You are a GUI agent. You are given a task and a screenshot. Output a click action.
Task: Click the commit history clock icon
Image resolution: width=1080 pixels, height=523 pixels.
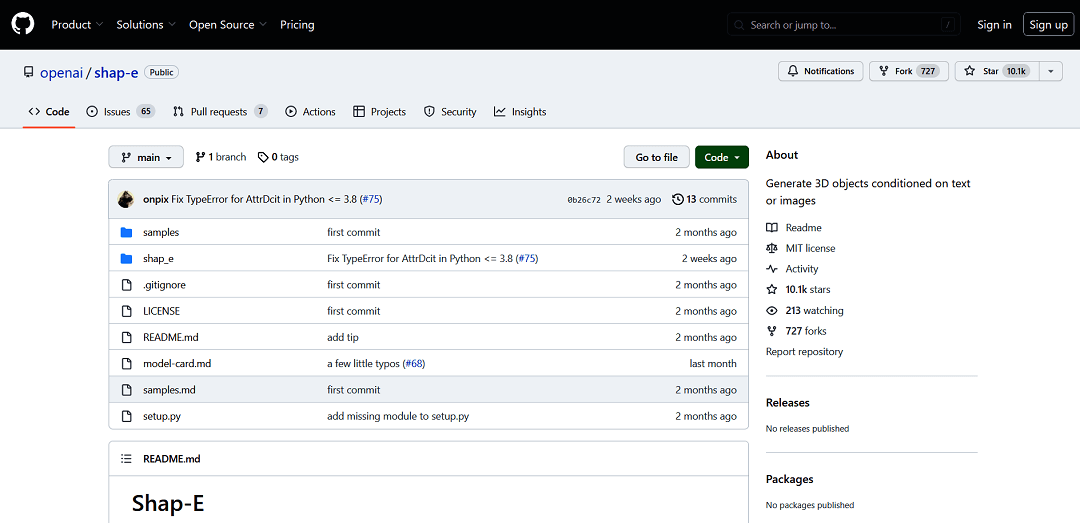point(678,199)
